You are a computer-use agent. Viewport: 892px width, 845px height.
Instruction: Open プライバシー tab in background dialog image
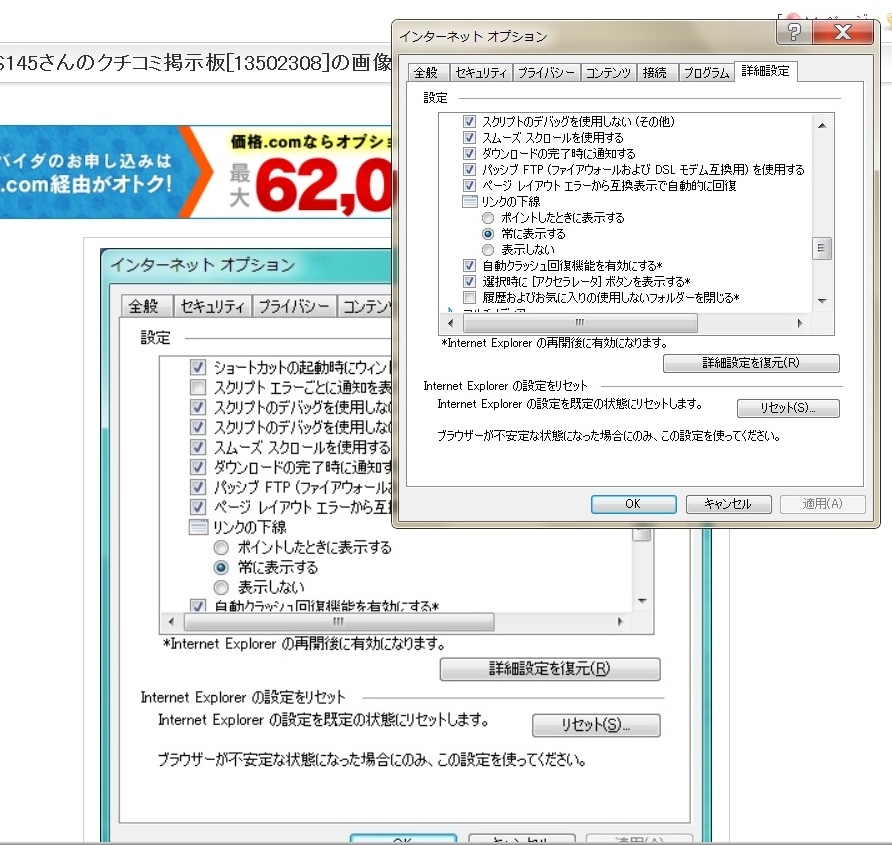pyautogui.click(x=294, y=307)
